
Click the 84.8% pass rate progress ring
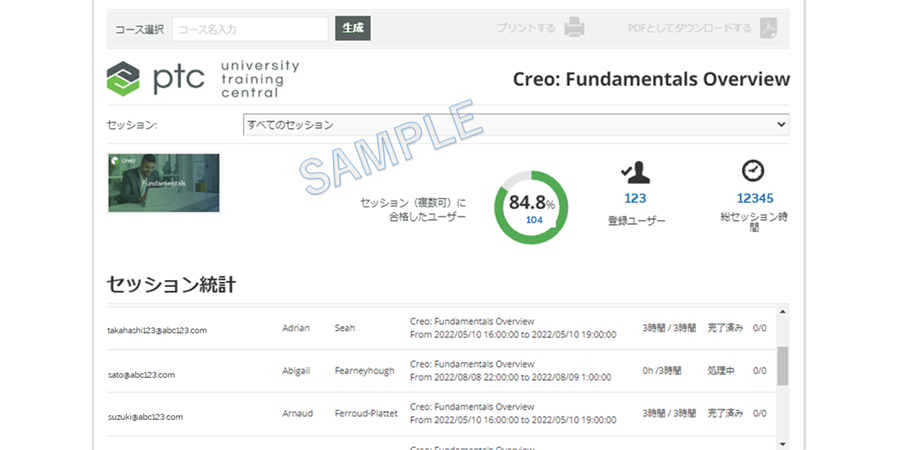pyautogui.click(x=533, y=208)
